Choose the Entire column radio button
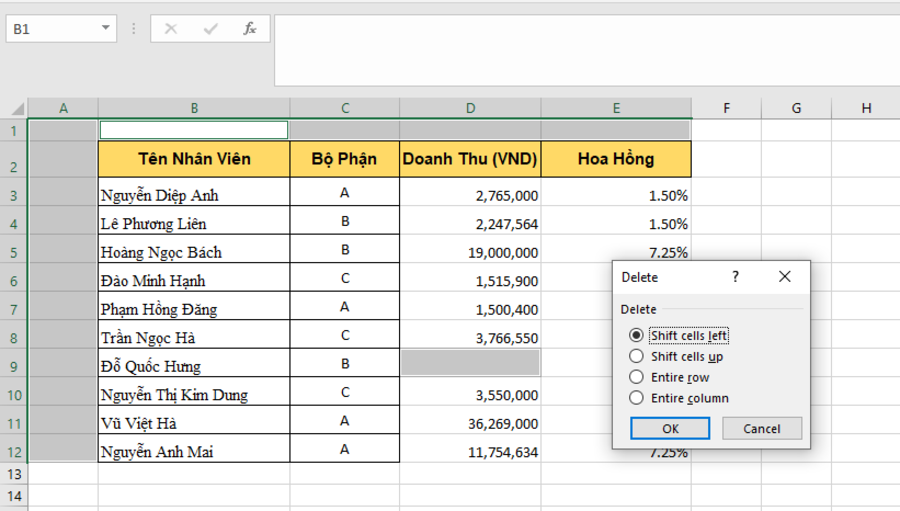900x511 pixels. 636,397
